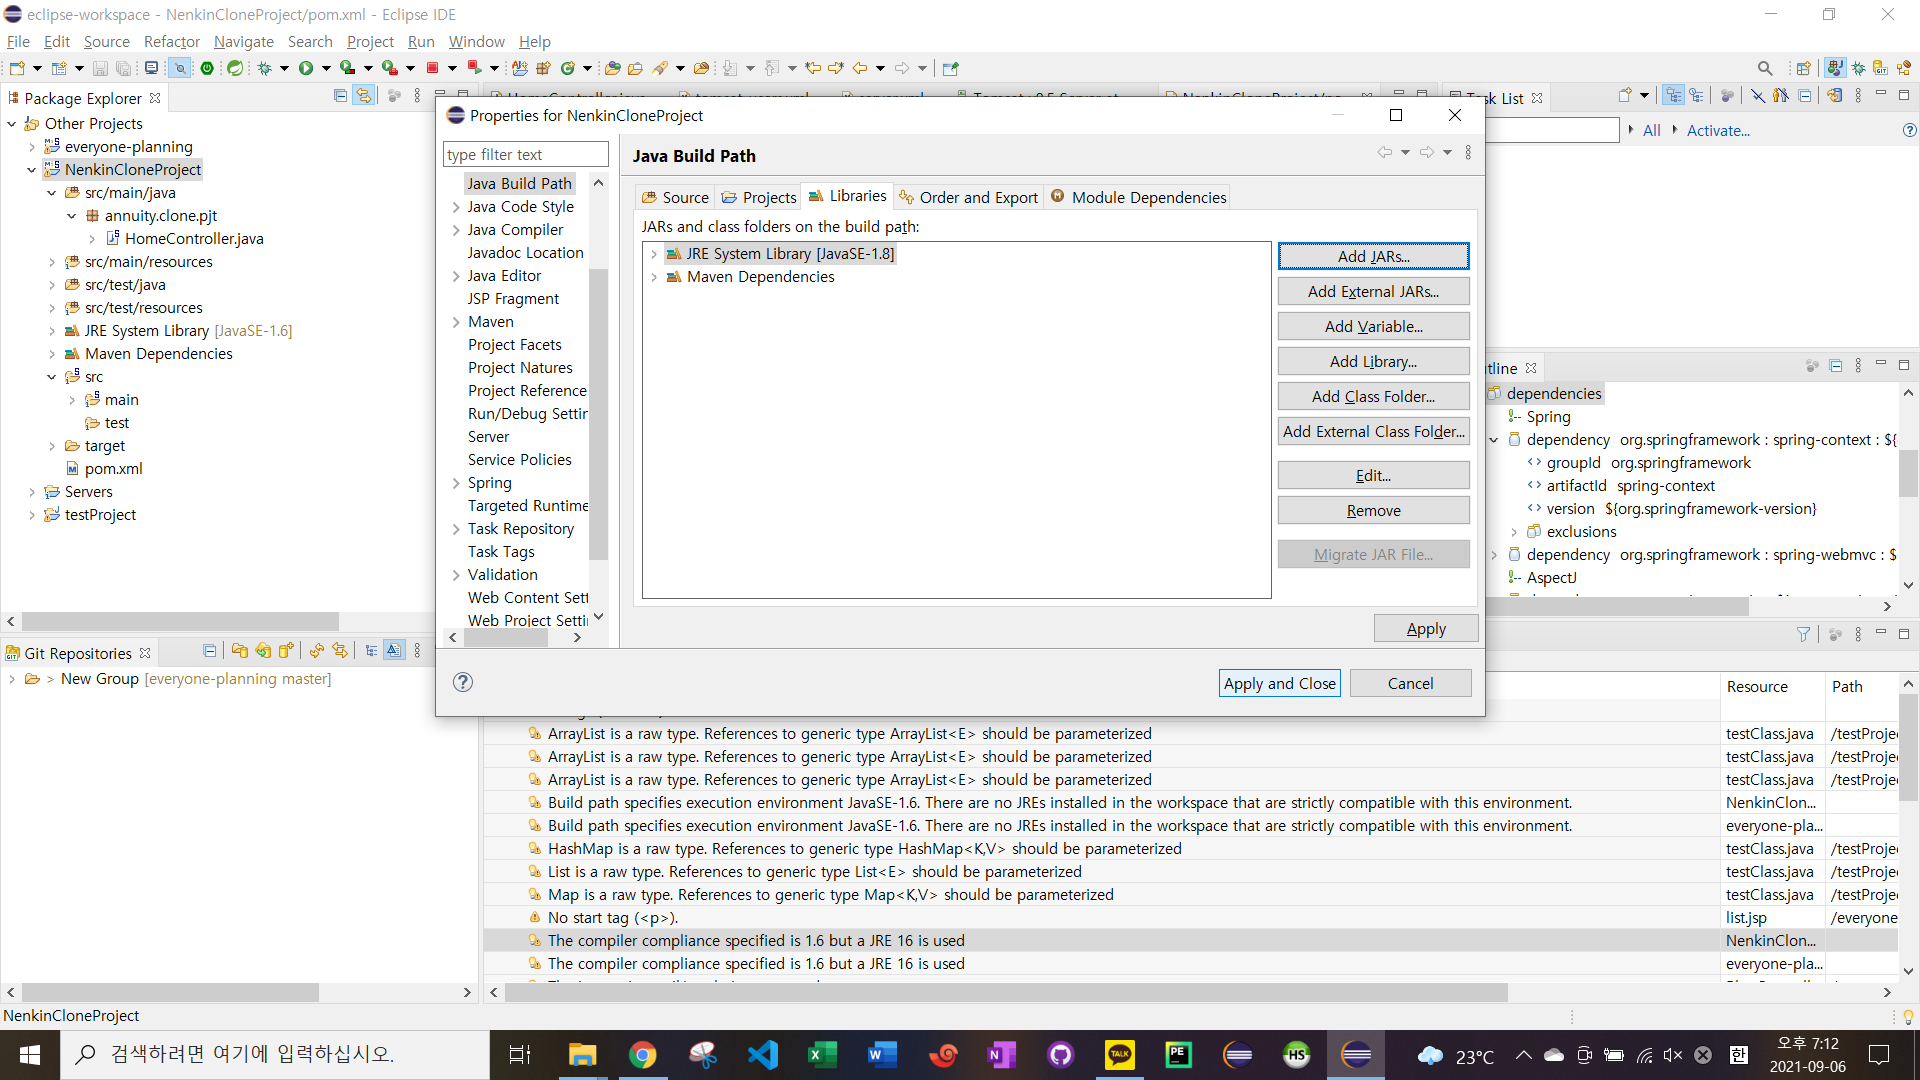Open Chrome from the taskbar
This screenshot has width=1920, height=1080.
(642, 1054)
